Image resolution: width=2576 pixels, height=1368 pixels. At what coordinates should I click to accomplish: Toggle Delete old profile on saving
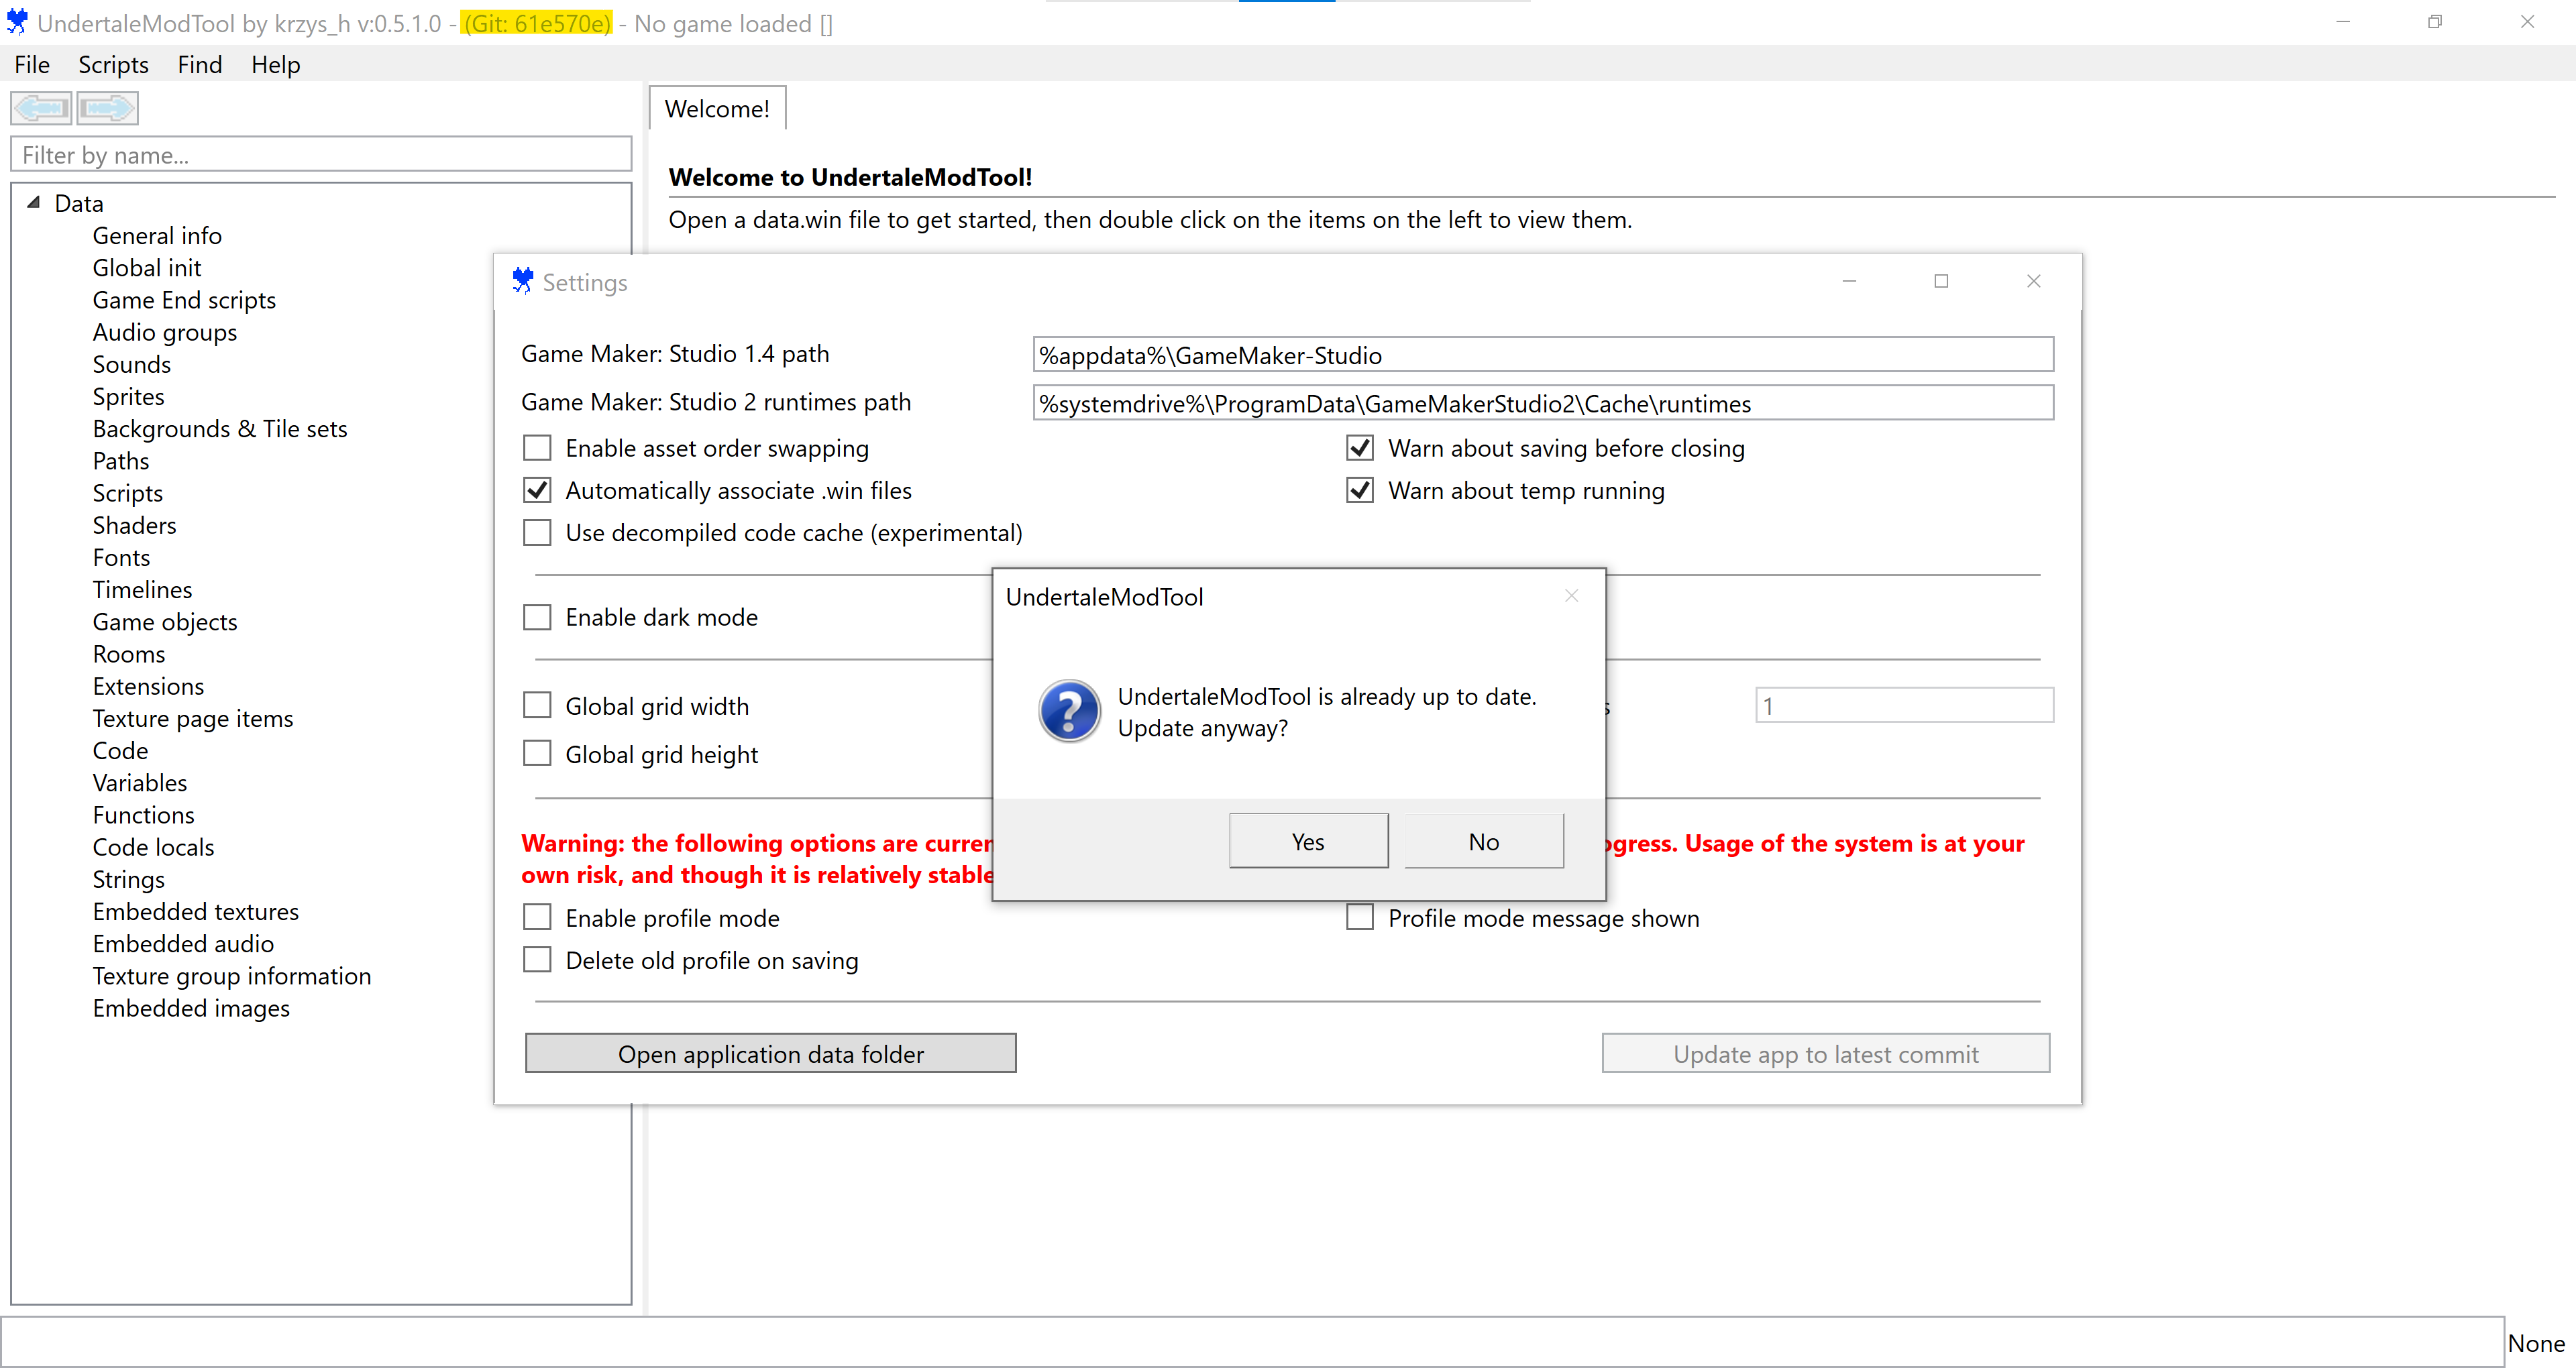tap(537, 960)
